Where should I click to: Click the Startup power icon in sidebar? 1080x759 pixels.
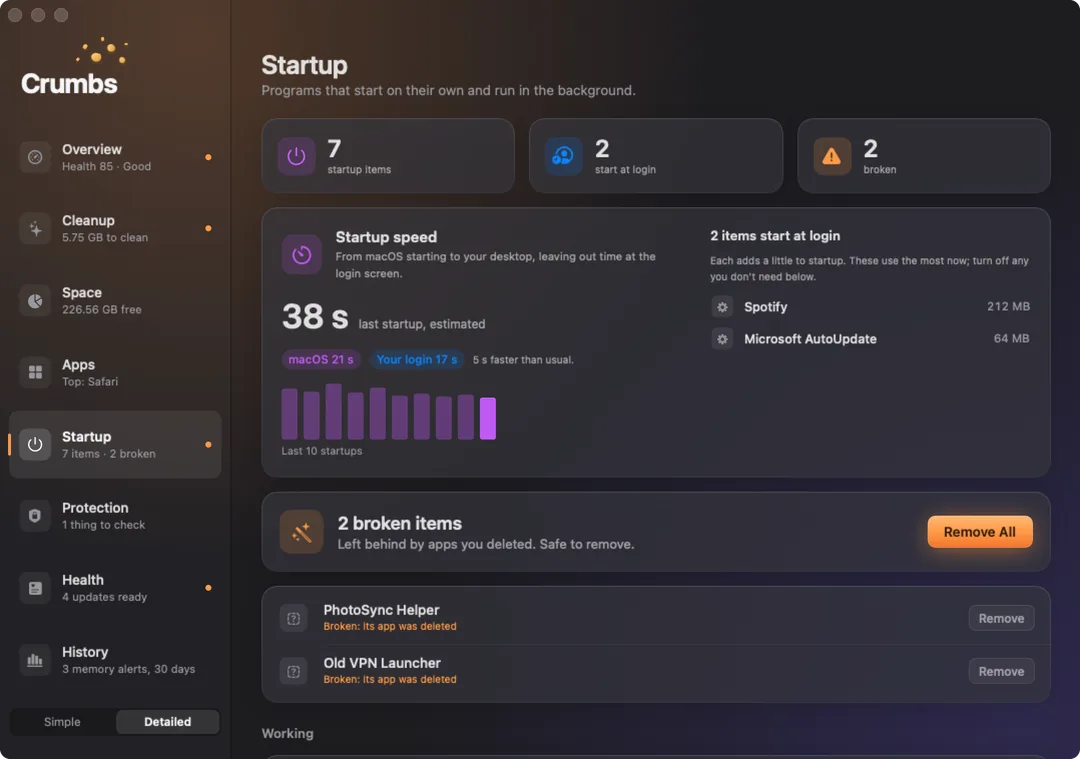[35, 445]
